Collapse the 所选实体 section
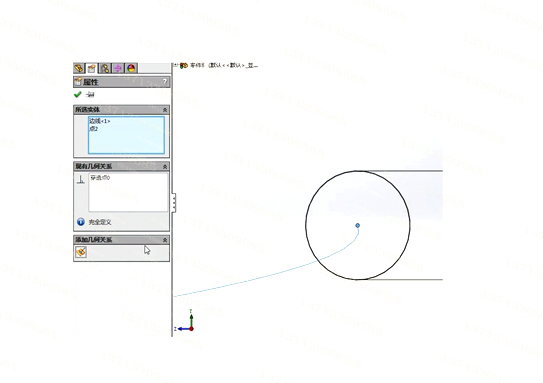 click(x=165, y=110)
